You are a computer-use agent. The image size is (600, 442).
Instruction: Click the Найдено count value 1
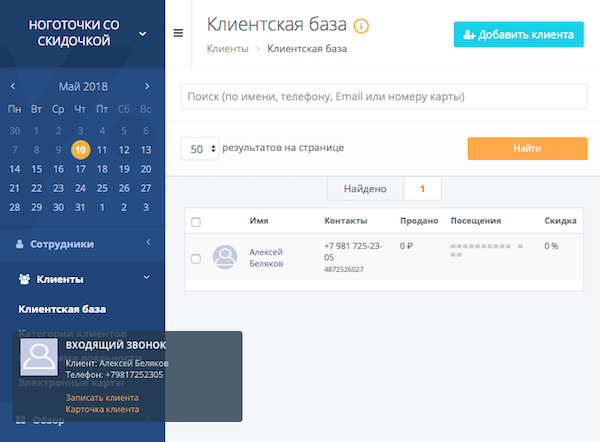pyautogui.click(x=422, y=189)
